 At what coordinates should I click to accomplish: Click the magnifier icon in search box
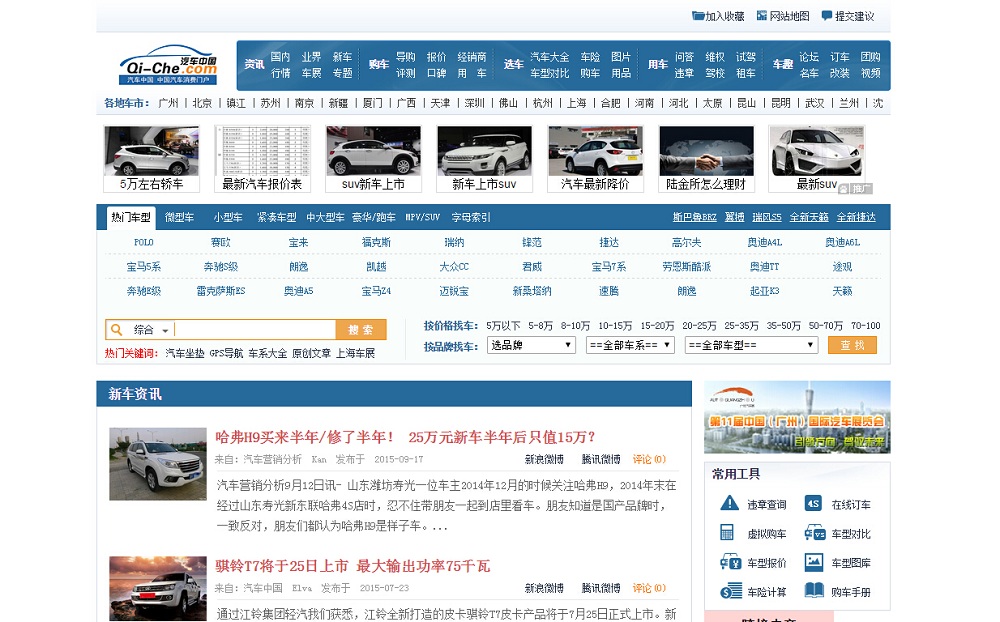click(x=116, y=330)
